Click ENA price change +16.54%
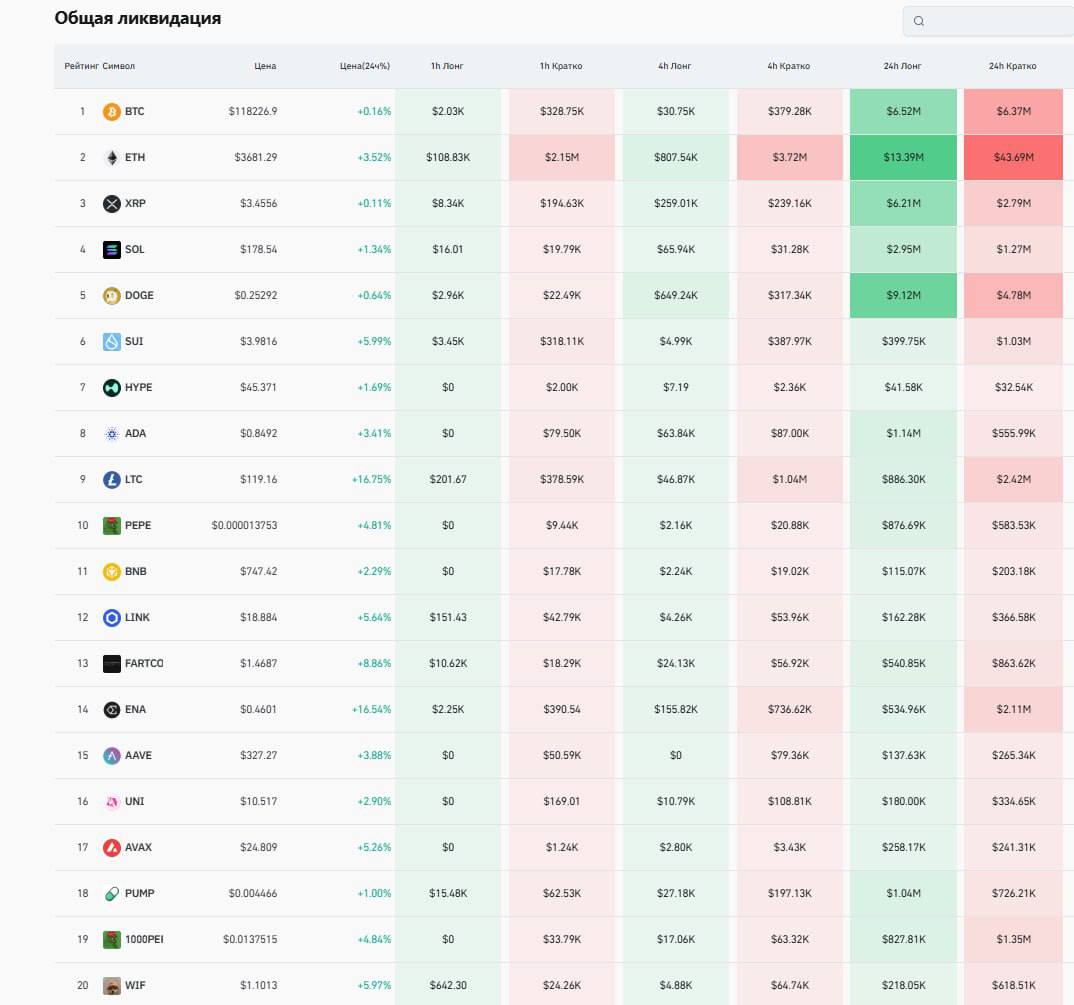 point(371,709)
